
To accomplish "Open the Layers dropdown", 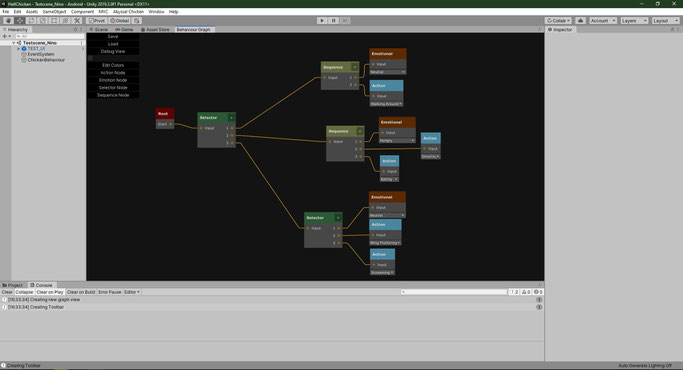I will 634,20.
